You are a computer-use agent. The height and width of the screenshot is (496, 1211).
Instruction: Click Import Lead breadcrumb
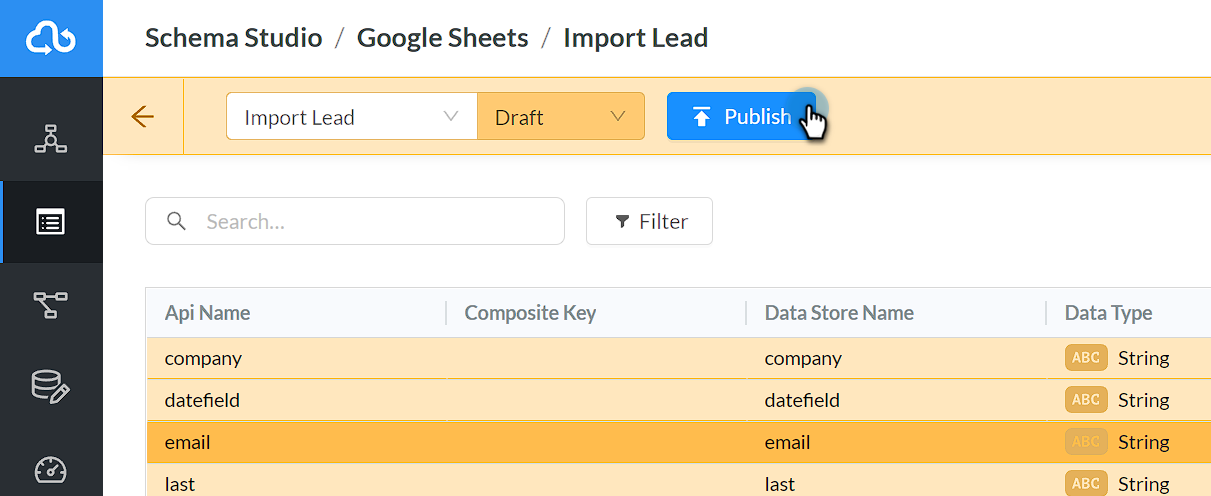636,38
